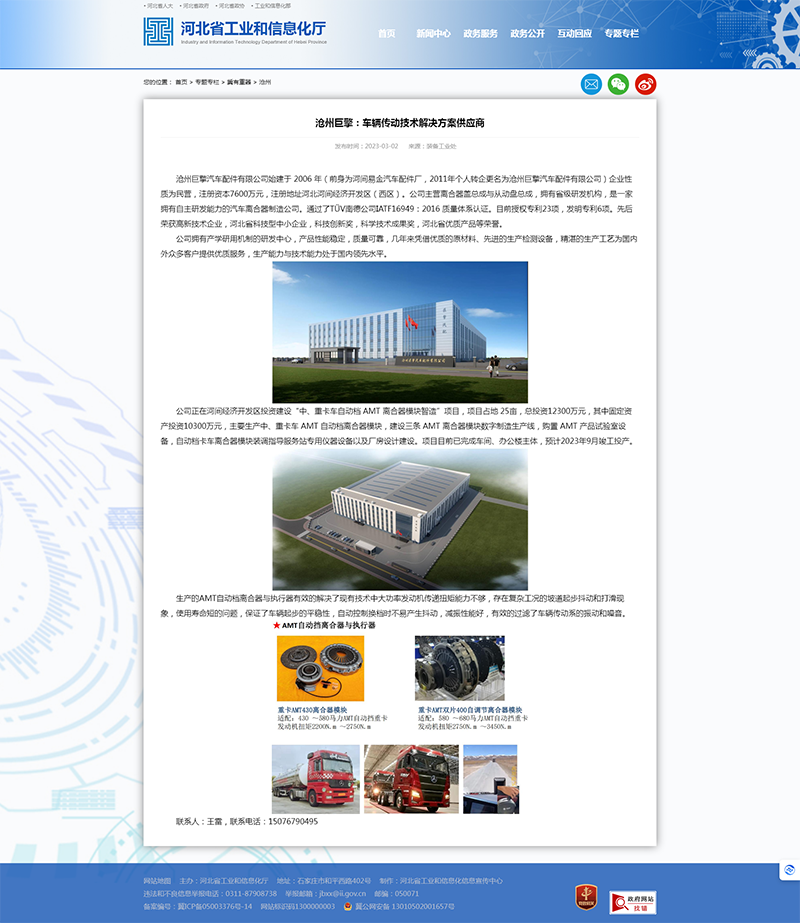Select the 专题专栏 navigation menu
This screenshot has width=800, height=923.
pos(622,34)
